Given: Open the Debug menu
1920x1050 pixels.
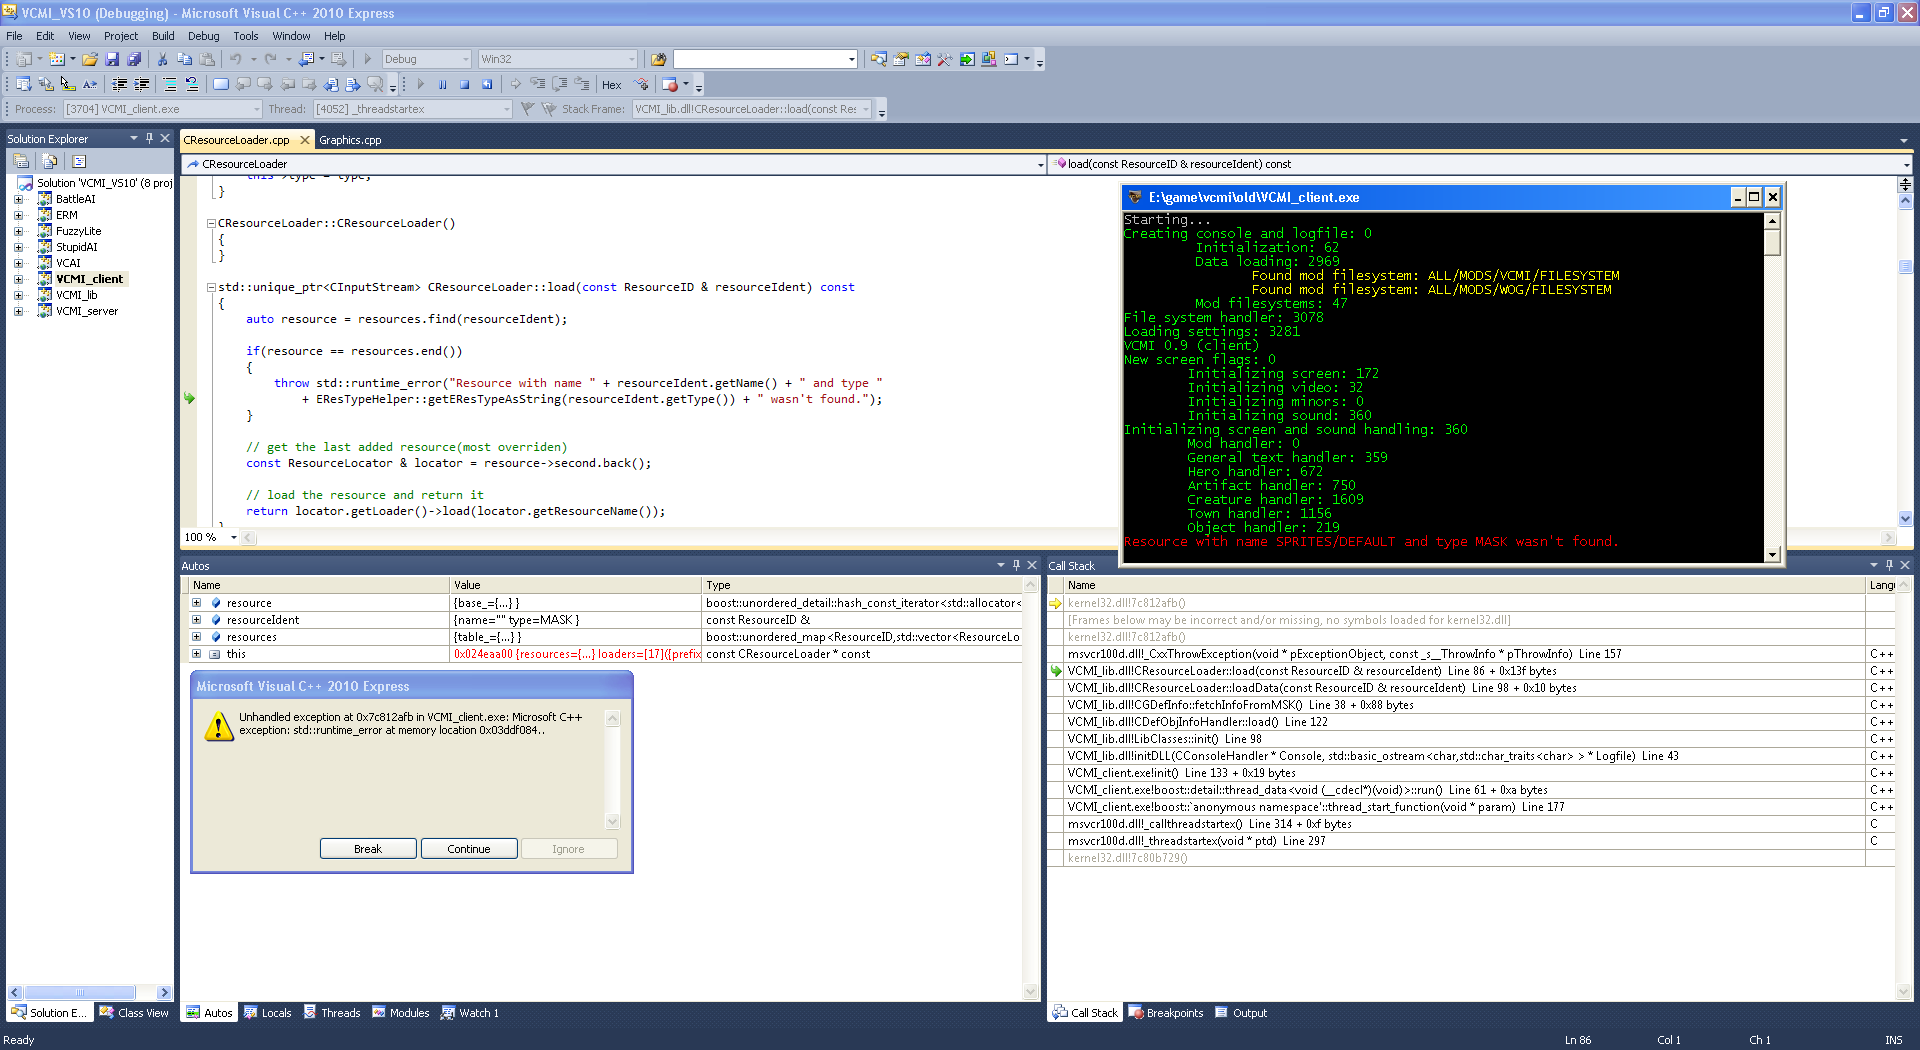Looking at the screenshot, I should pos(203,36).
